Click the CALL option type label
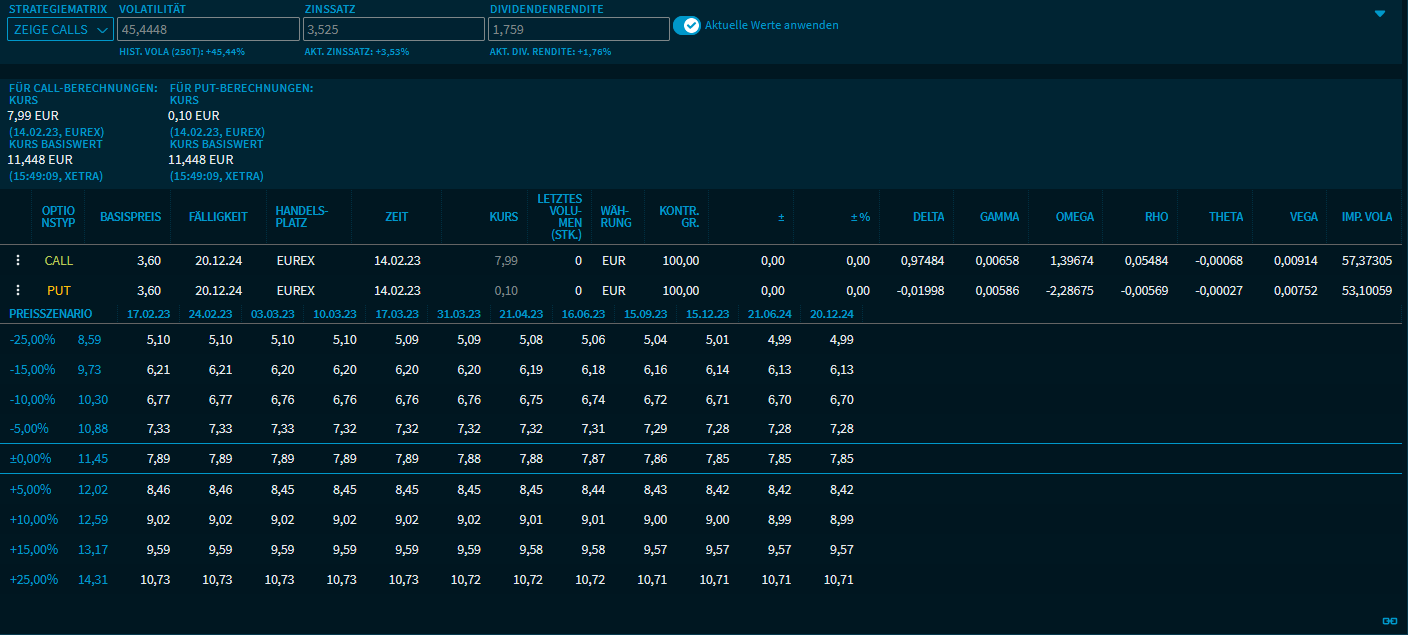Image resolution: width=1408 pixels, height=635 pixels. click(59, 260)
